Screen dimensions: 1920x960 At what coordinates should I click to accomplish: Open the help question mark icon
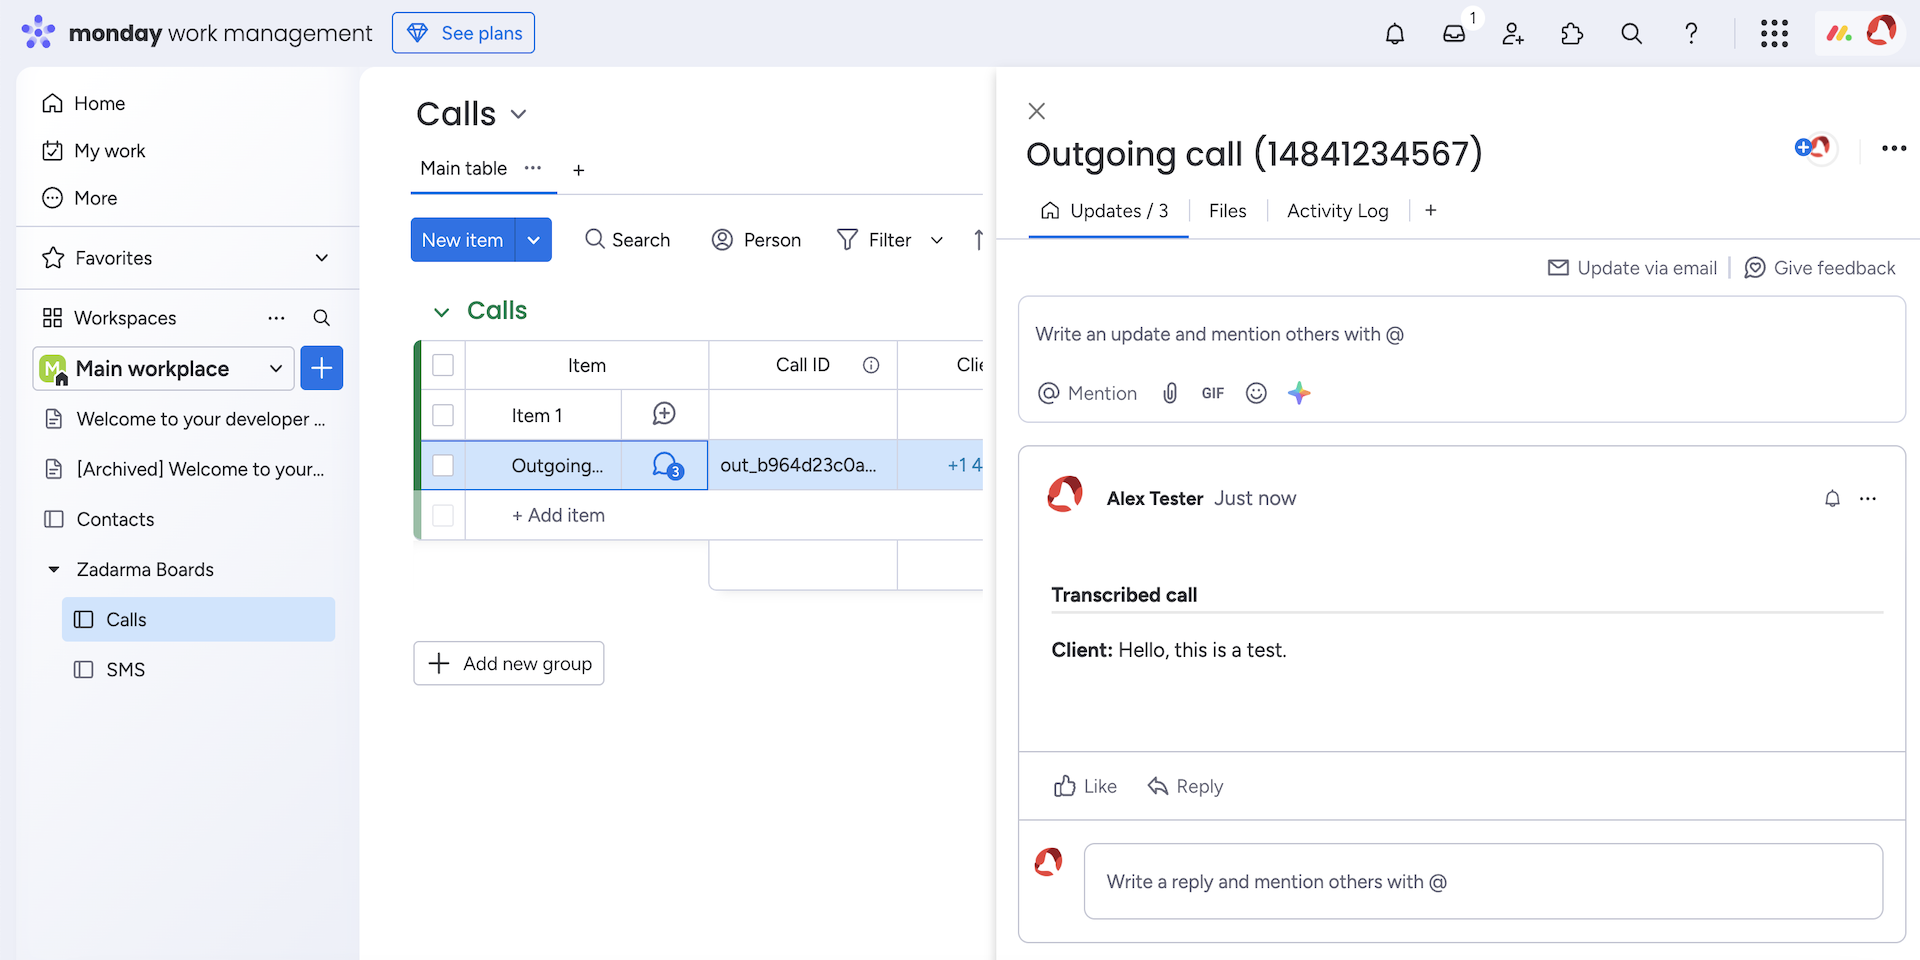(x=1691, y=34)
